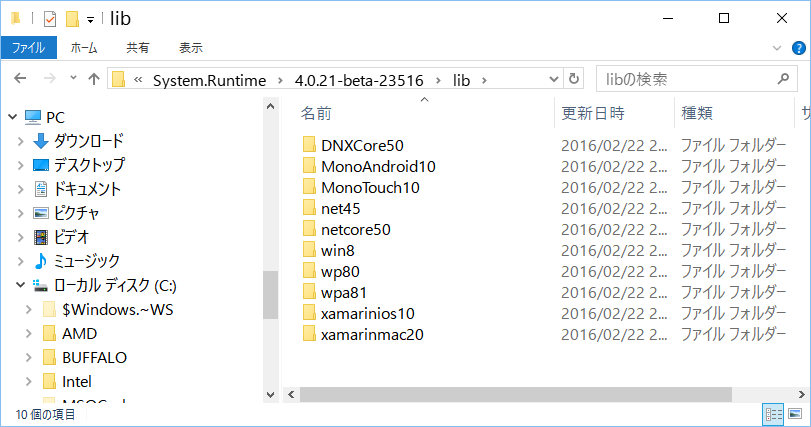
Task: Open the ファイル tab
Action: tap(29, 48)
